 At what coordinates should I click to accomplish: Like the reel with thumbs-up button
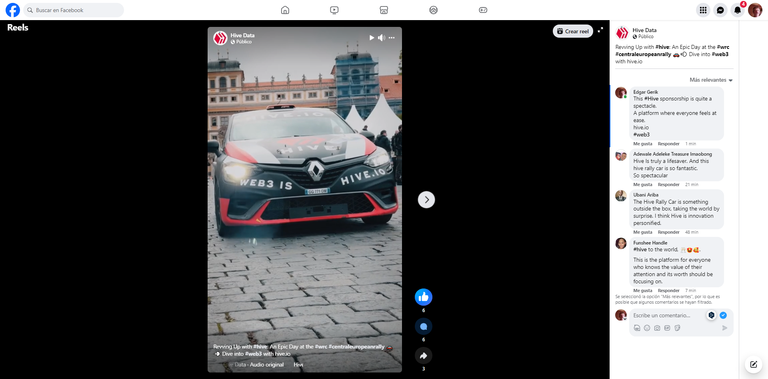tap(424, 297)
